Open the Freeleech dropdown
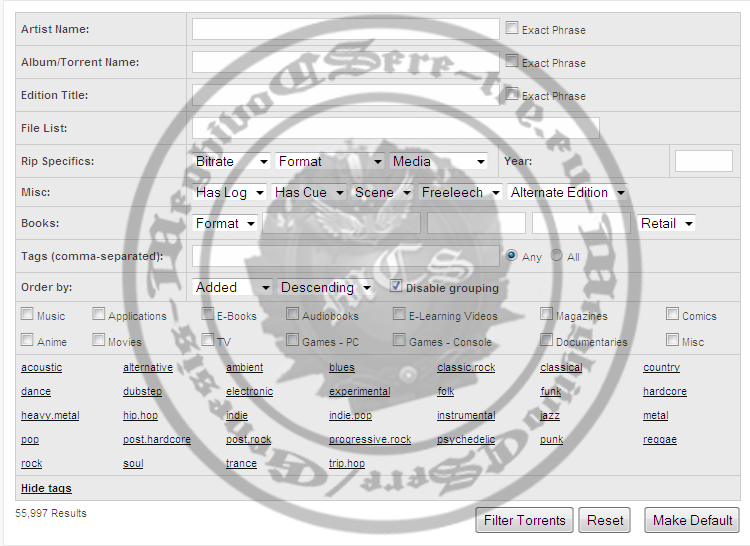750x546 pixels. [460, 193]
